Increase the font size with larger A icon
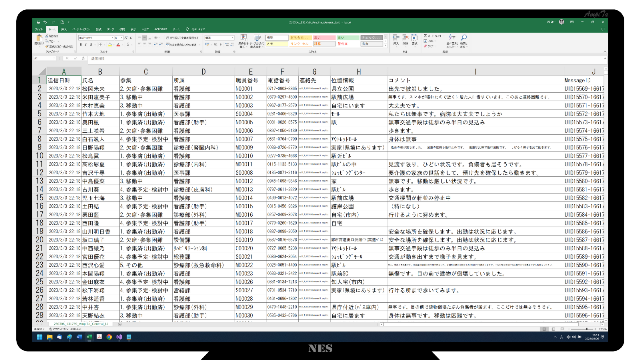Viewport: 640px width, 360px height. click(127, 38)
